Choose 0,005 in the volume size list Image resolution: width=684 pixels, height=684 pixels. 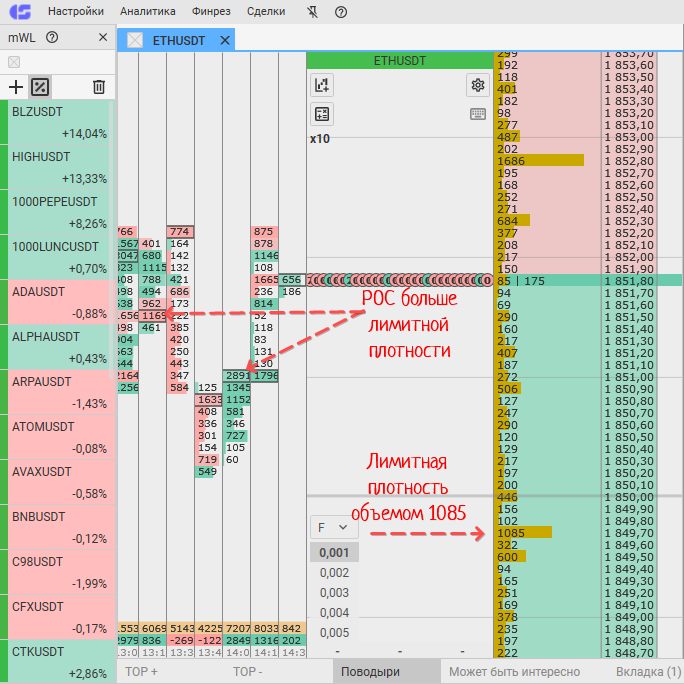point(334,632)
